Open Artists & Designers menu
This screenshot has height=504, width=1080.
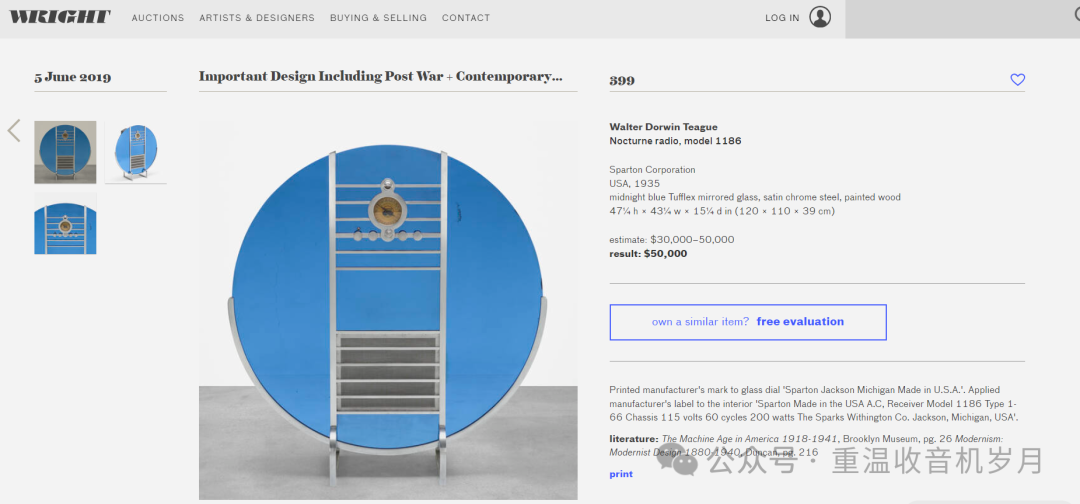pos(257,18)
